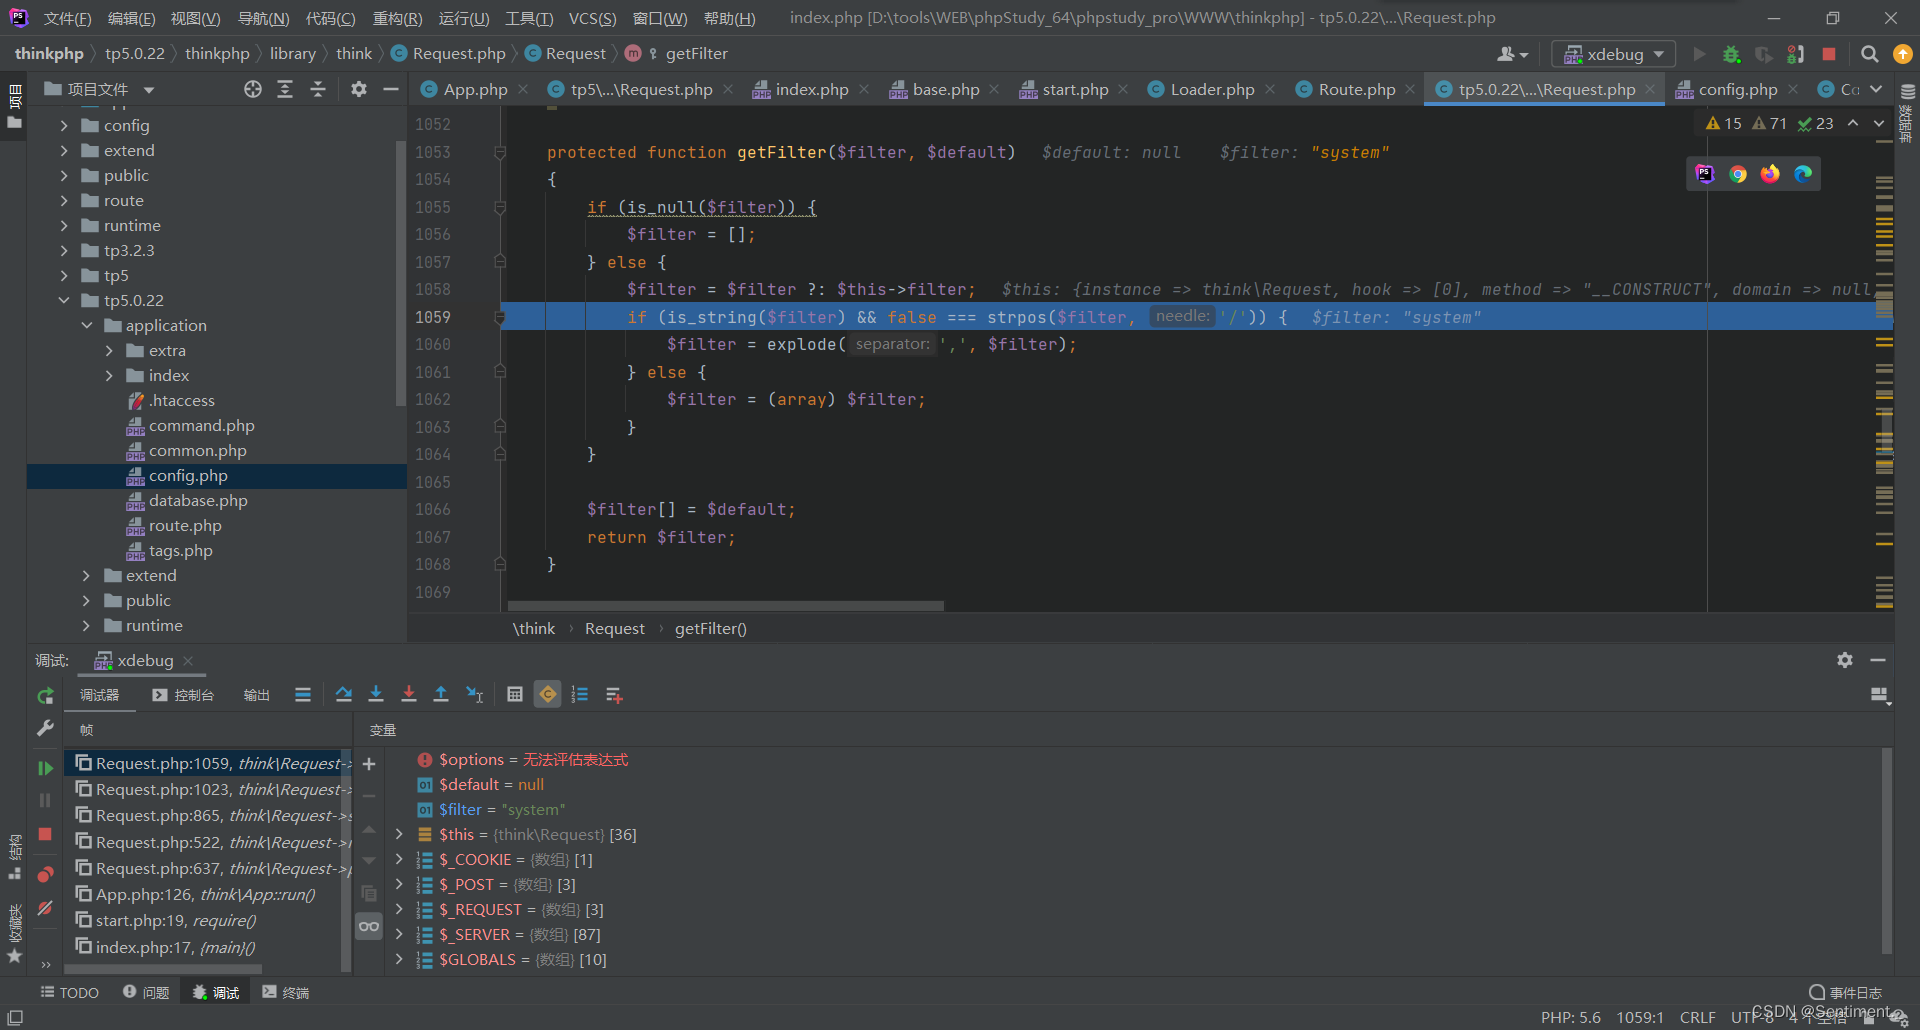Expand the $GLOBALS array variable
This screenshot has width=1920, height=1030.
point(399,959)
